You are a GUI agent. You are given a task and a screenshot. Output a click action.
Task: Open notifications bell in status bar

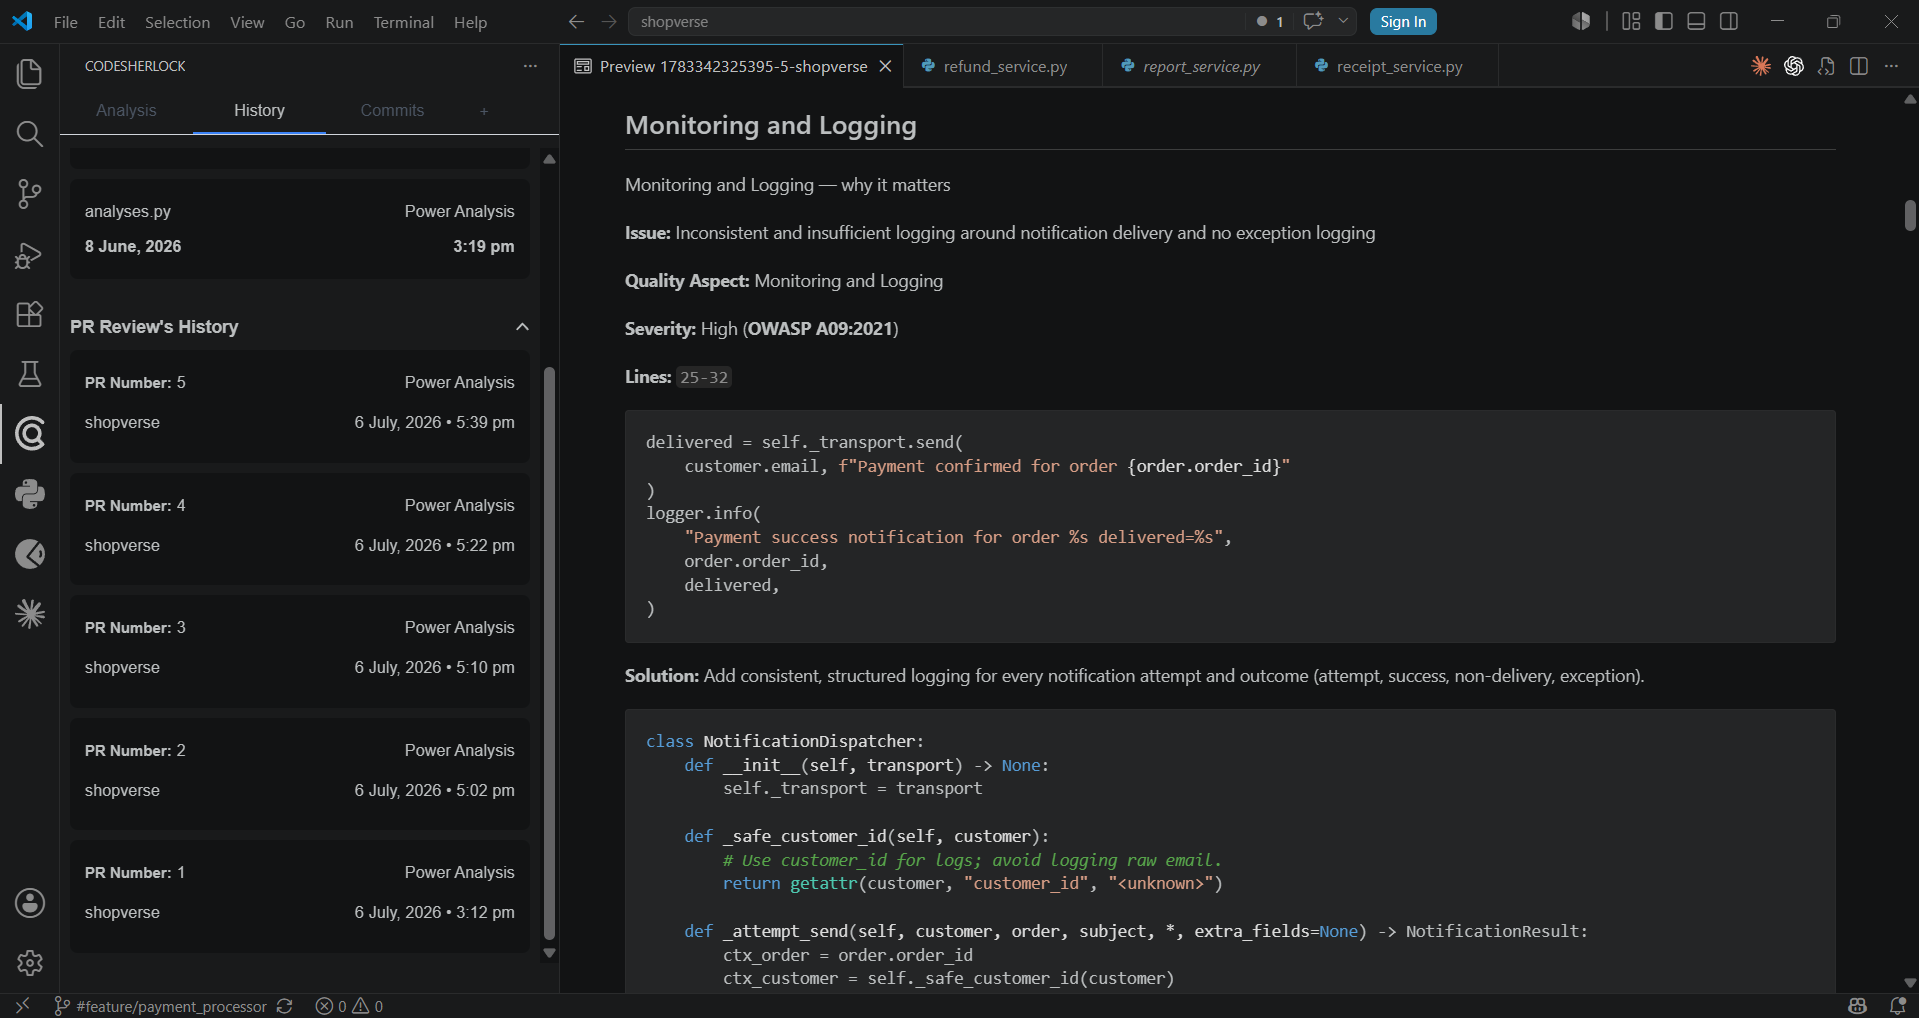(1898, 1006)
